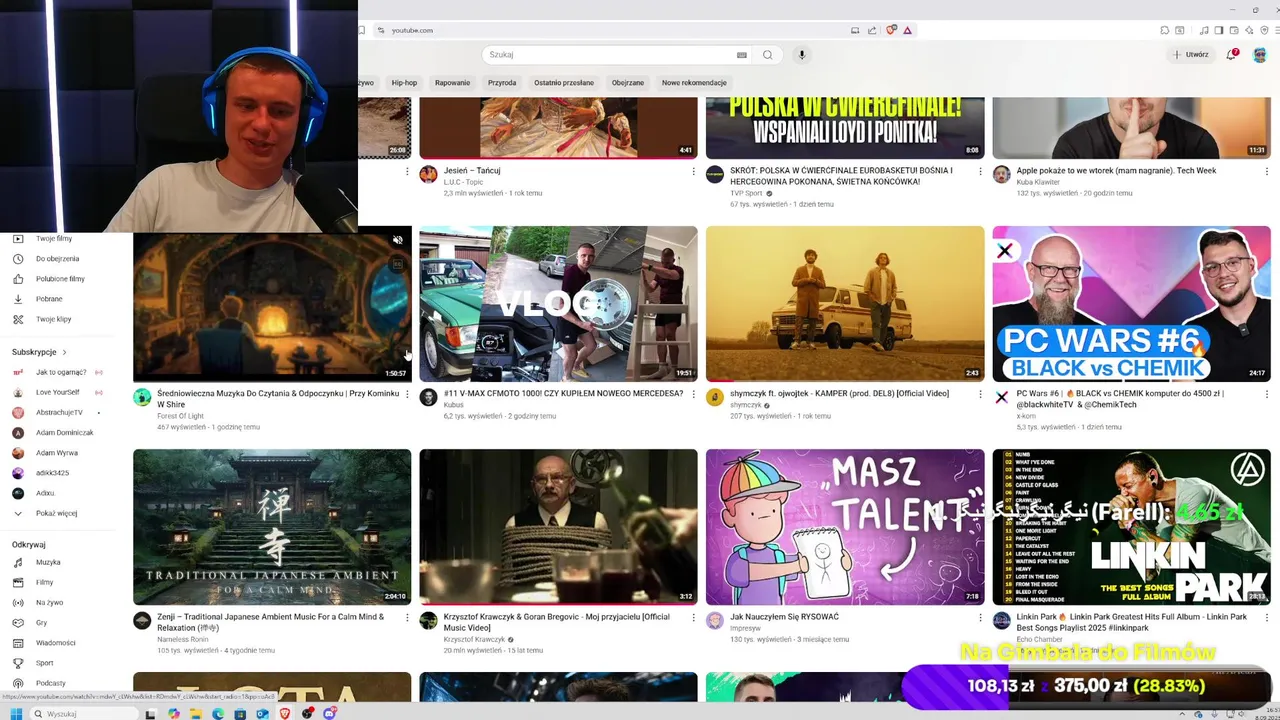
Task: Open the Brave VPN icon
Action: coord(1264,30)
